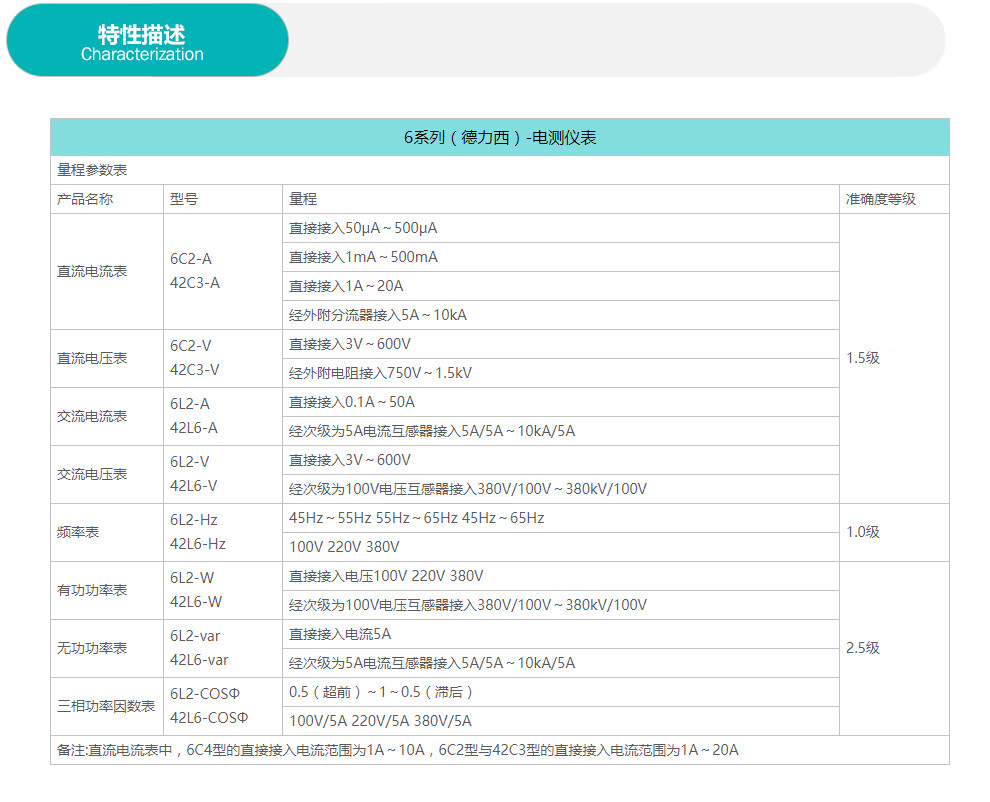Screen dimensions: 990x802
Task: Select the 备注 footnote row at table bottom
Action: (x=398, y=750)
